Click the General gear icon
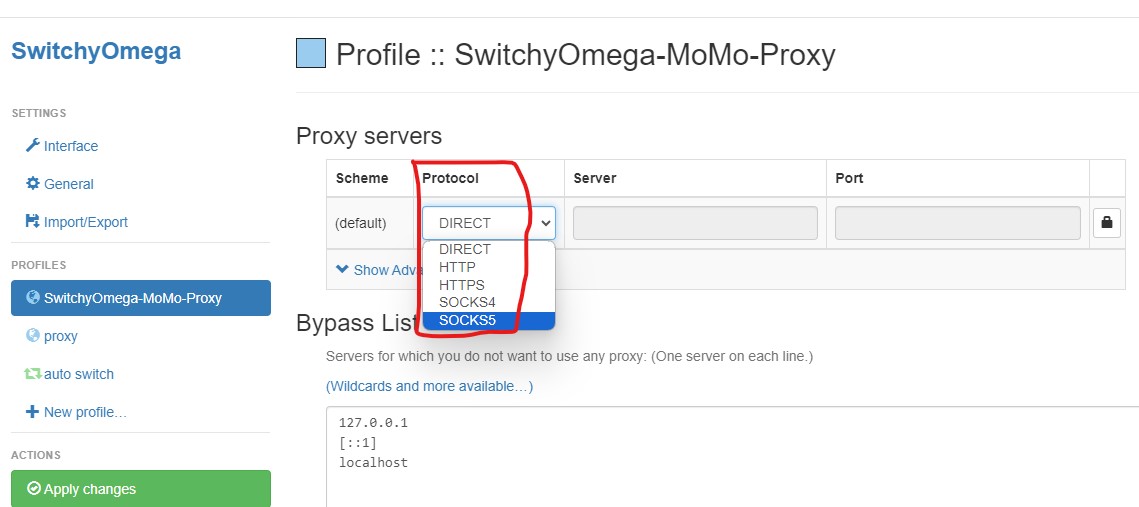This screenshot has width=1139, height=507. click(x=33, y=184)
